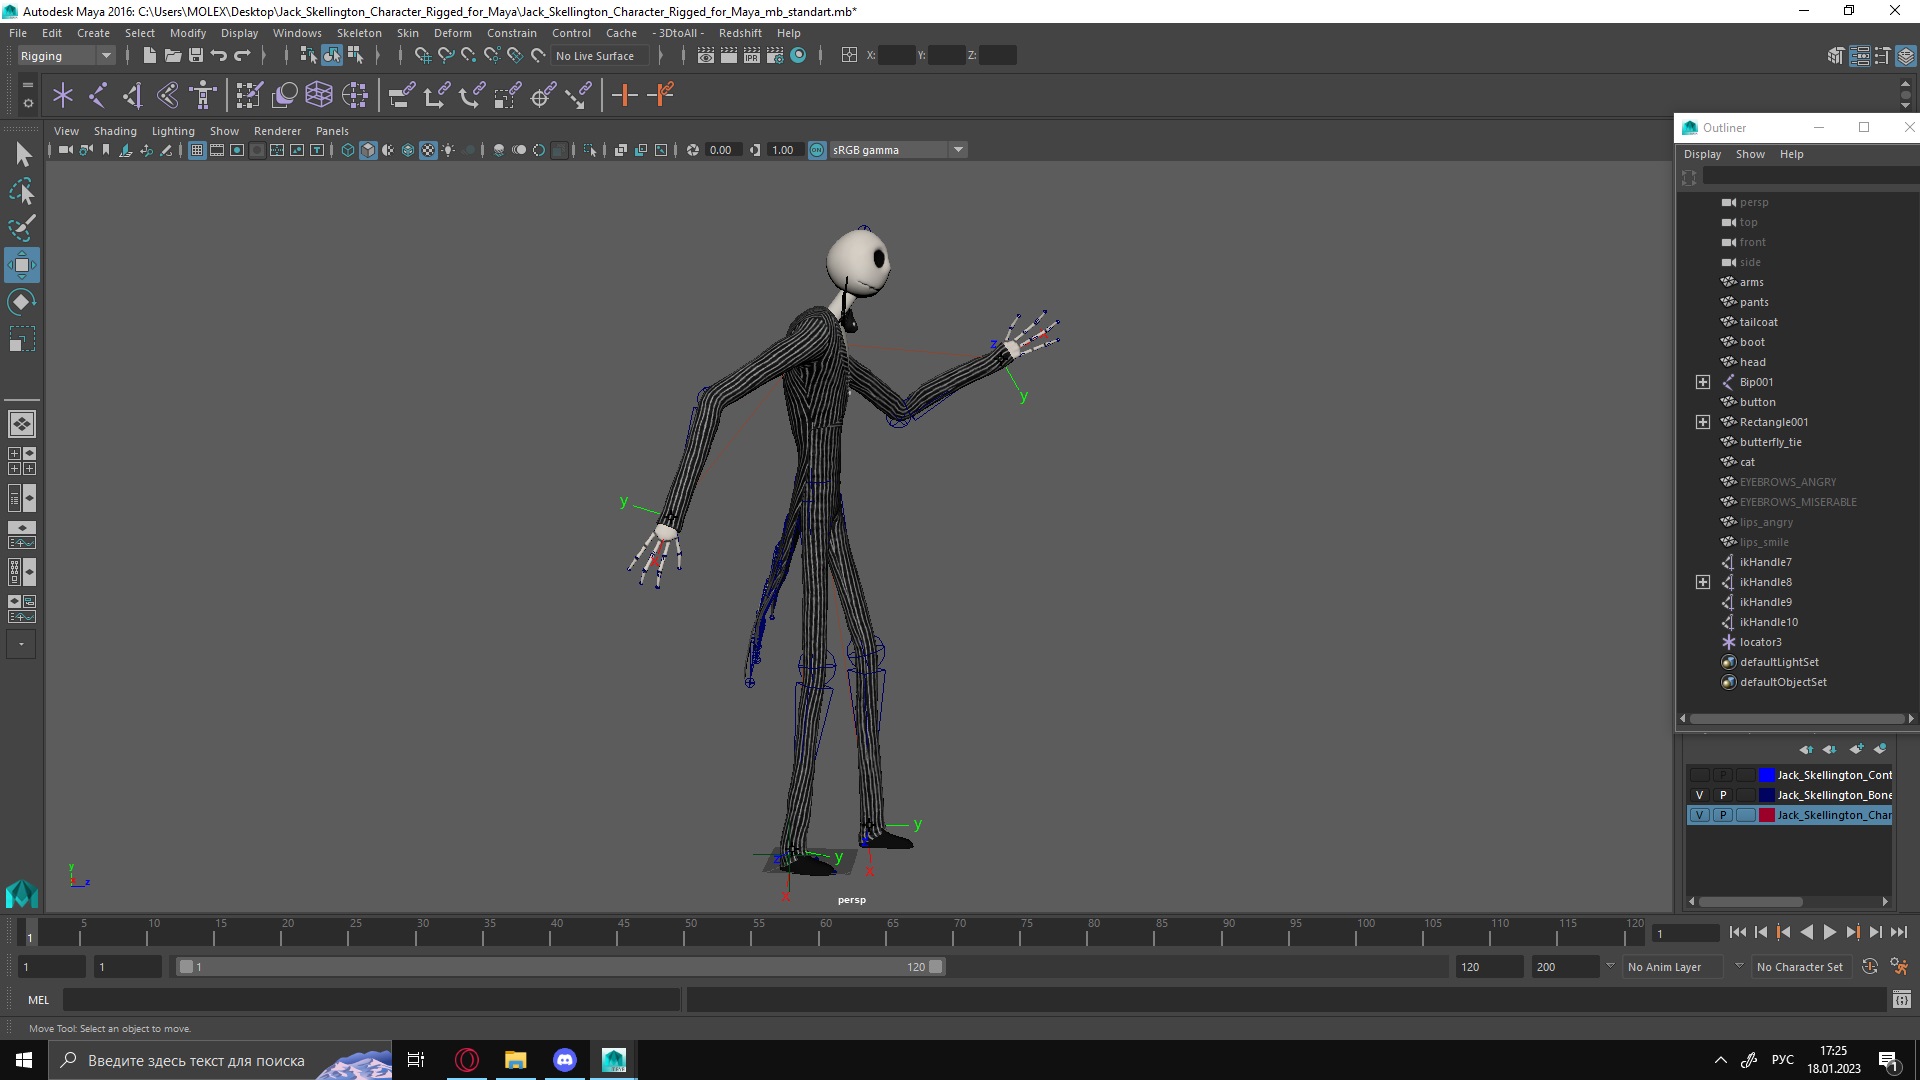1920x1080 pixels.
Task: Click the red Jack_Skellington_Char layer color swatch
Action: pyautogui.click(x=1767, y=815)
